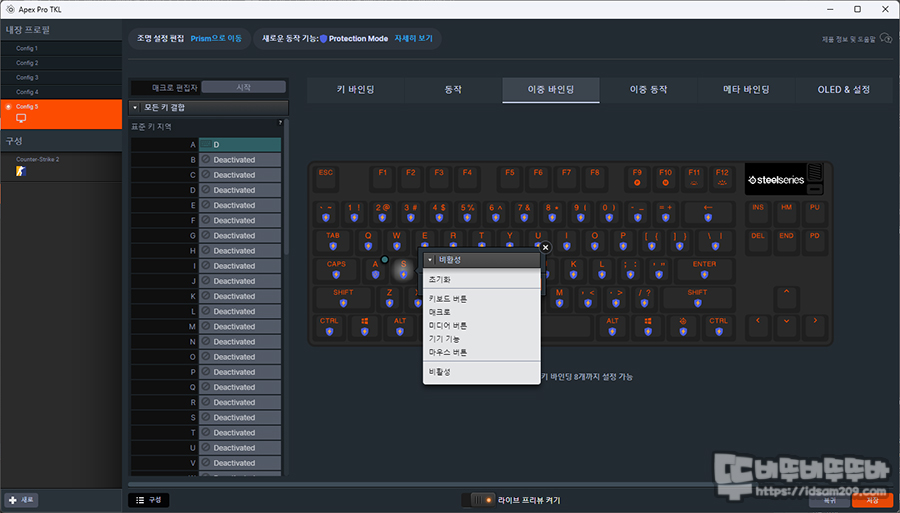This screenshot has height=513, width=900.
Task: Open the Deactivated binding for key F
Action: coord(240,220)
